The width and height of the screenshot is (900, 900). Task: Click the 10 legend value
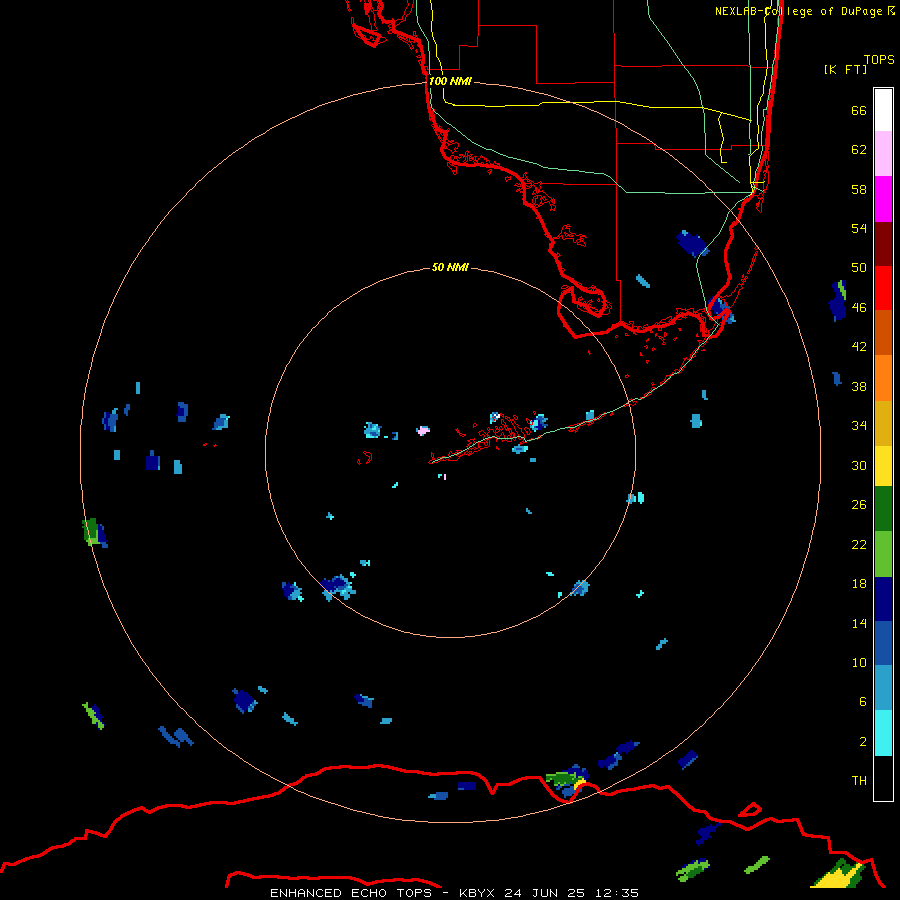(859, 663)
